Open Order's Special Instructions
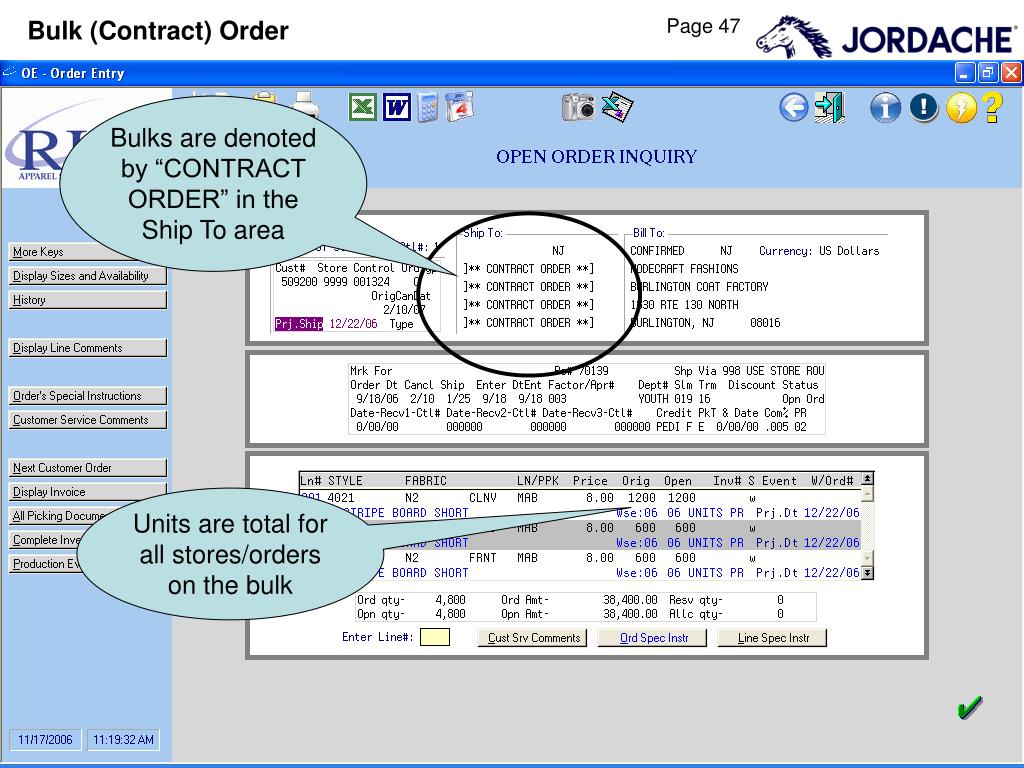The height and width of the screenshot is (768, 1024). pyautogui.click(x=88, y=396)
